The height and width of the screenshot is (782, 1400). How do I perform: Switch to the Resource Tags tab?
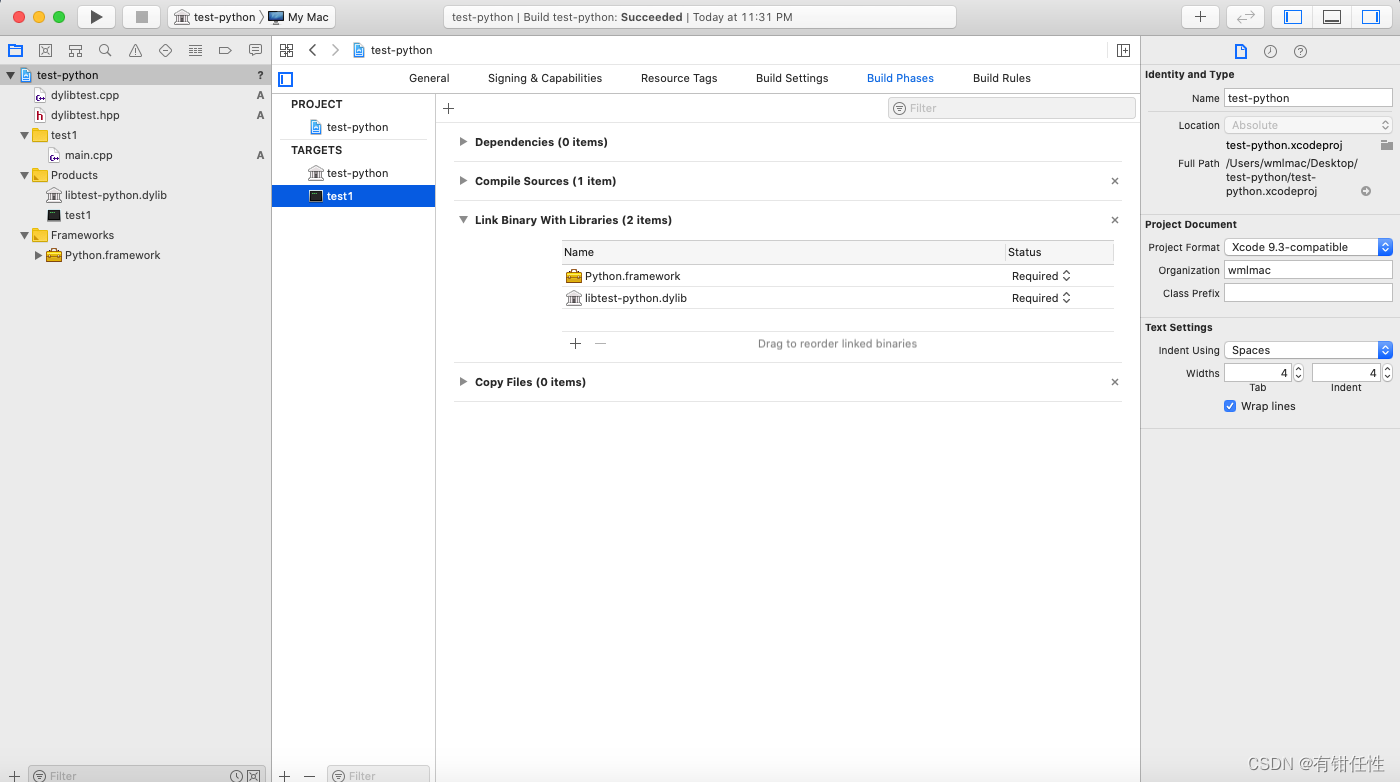tap(679, 78)
